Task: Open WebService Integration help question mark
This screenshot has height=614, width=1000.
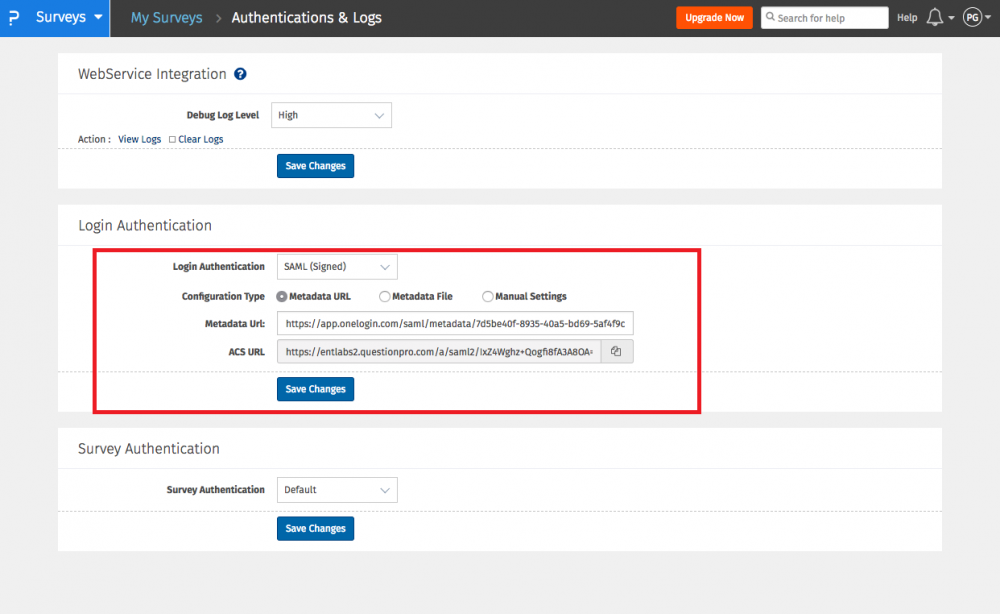Action: [239, 73]
